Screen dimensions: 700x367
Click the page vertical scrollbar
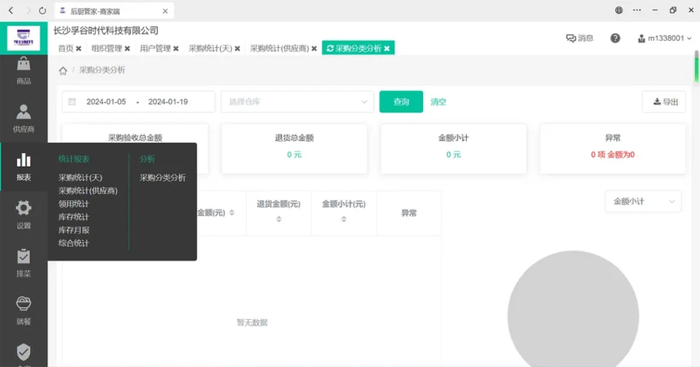pyautogui.click(x=696, y=67)
